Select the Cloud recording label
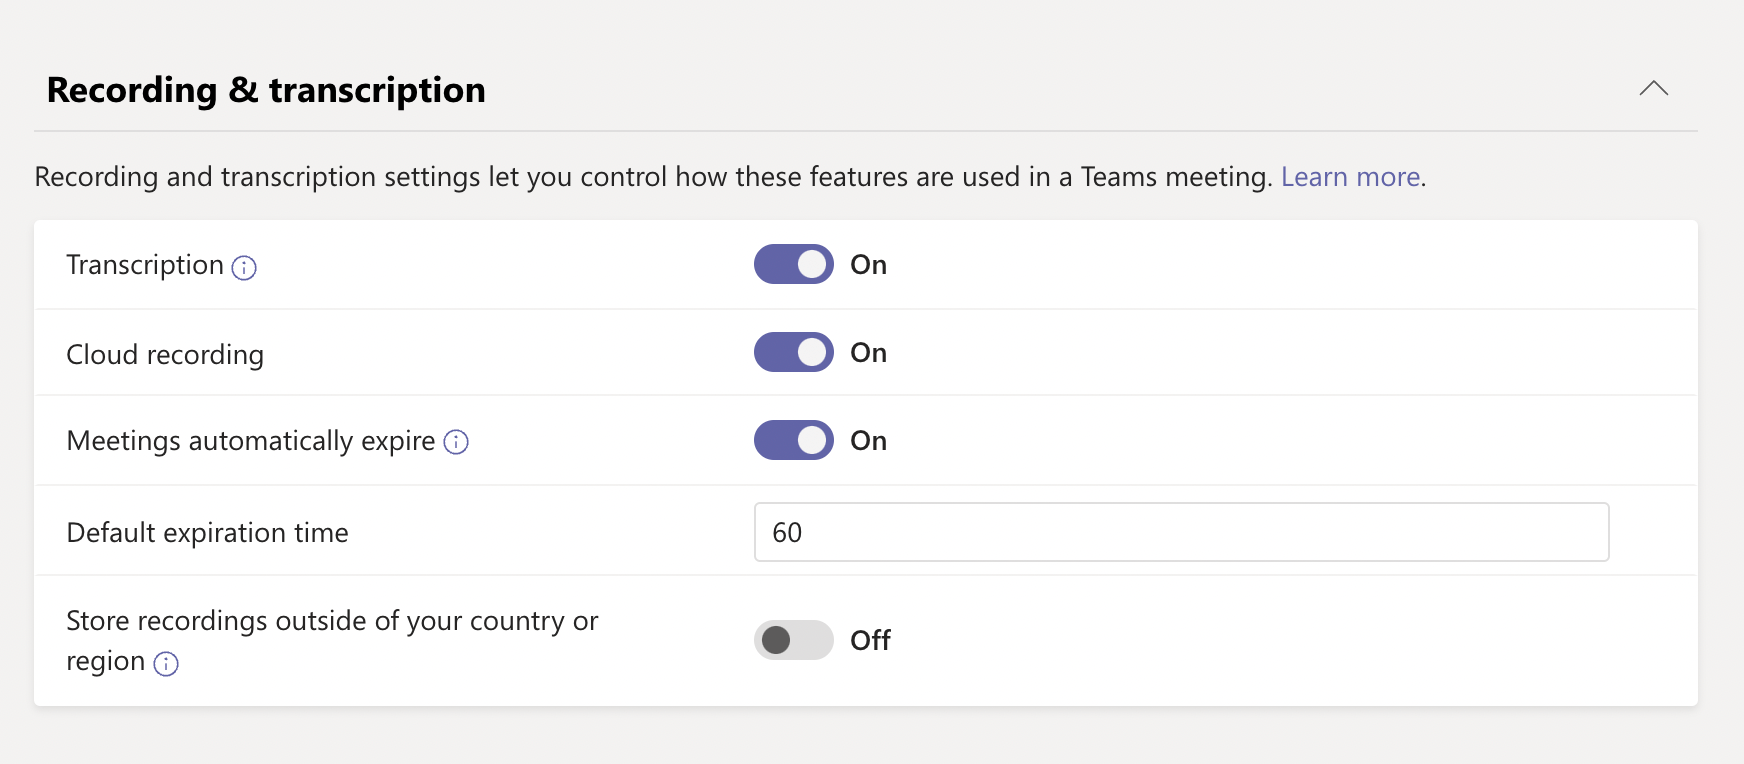Image resolution: width=1744 pixels, height=764 pixels. pyautogui.click(x=165, y=353)
